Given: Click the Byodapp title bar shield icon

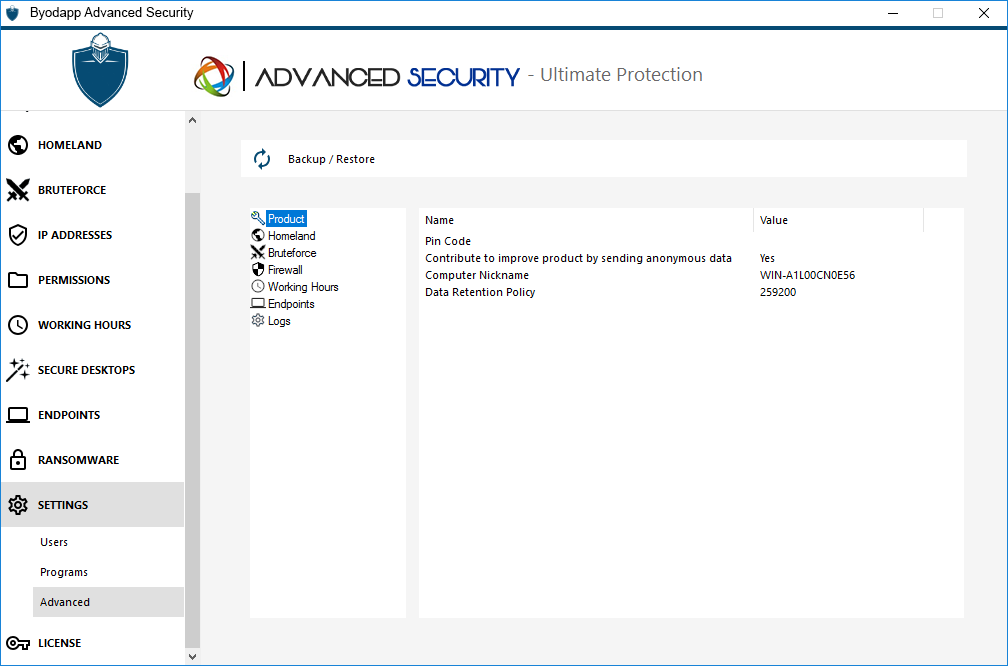Looking at the screenshot, I should [x=12, y=13].
